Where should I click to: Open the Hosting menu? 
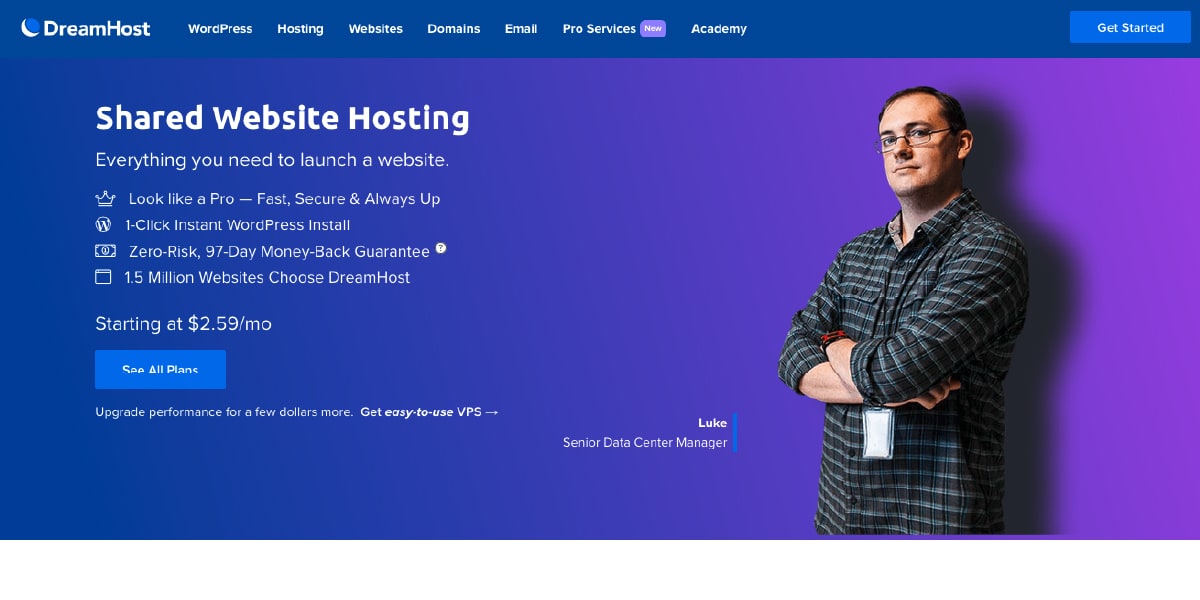pyautogui.click(x=300, y=29)
